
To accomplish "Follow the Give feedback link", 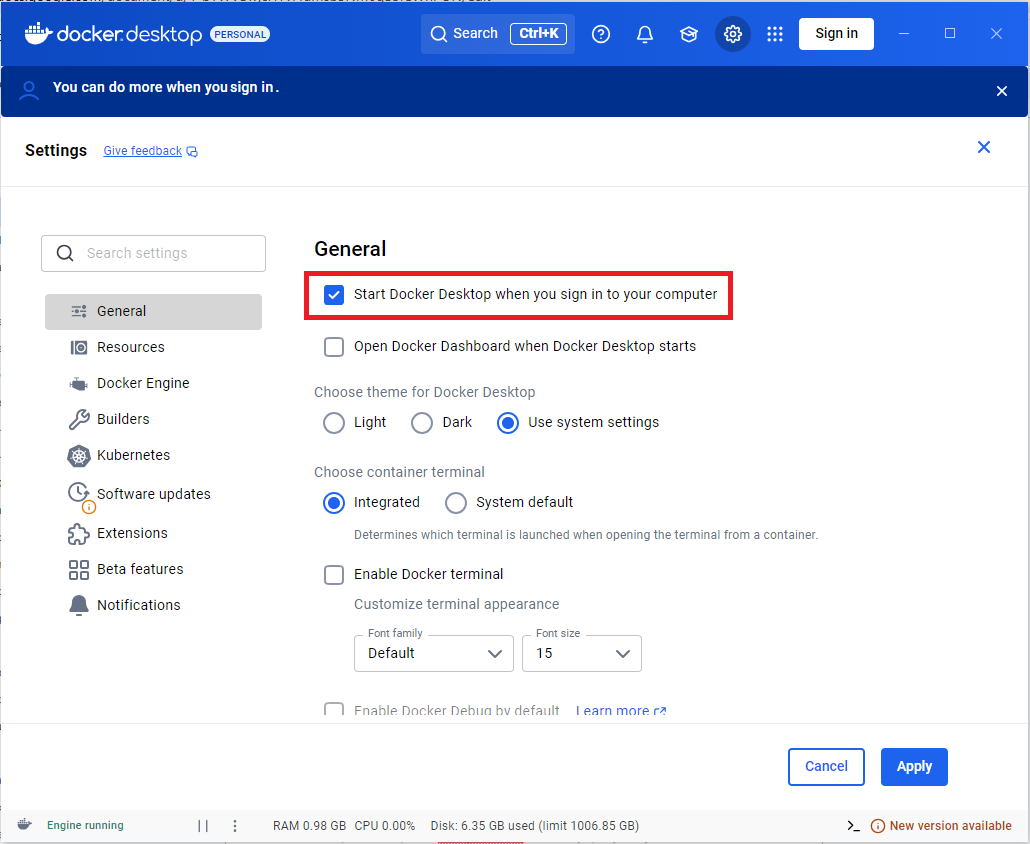I will coord(143,151).
